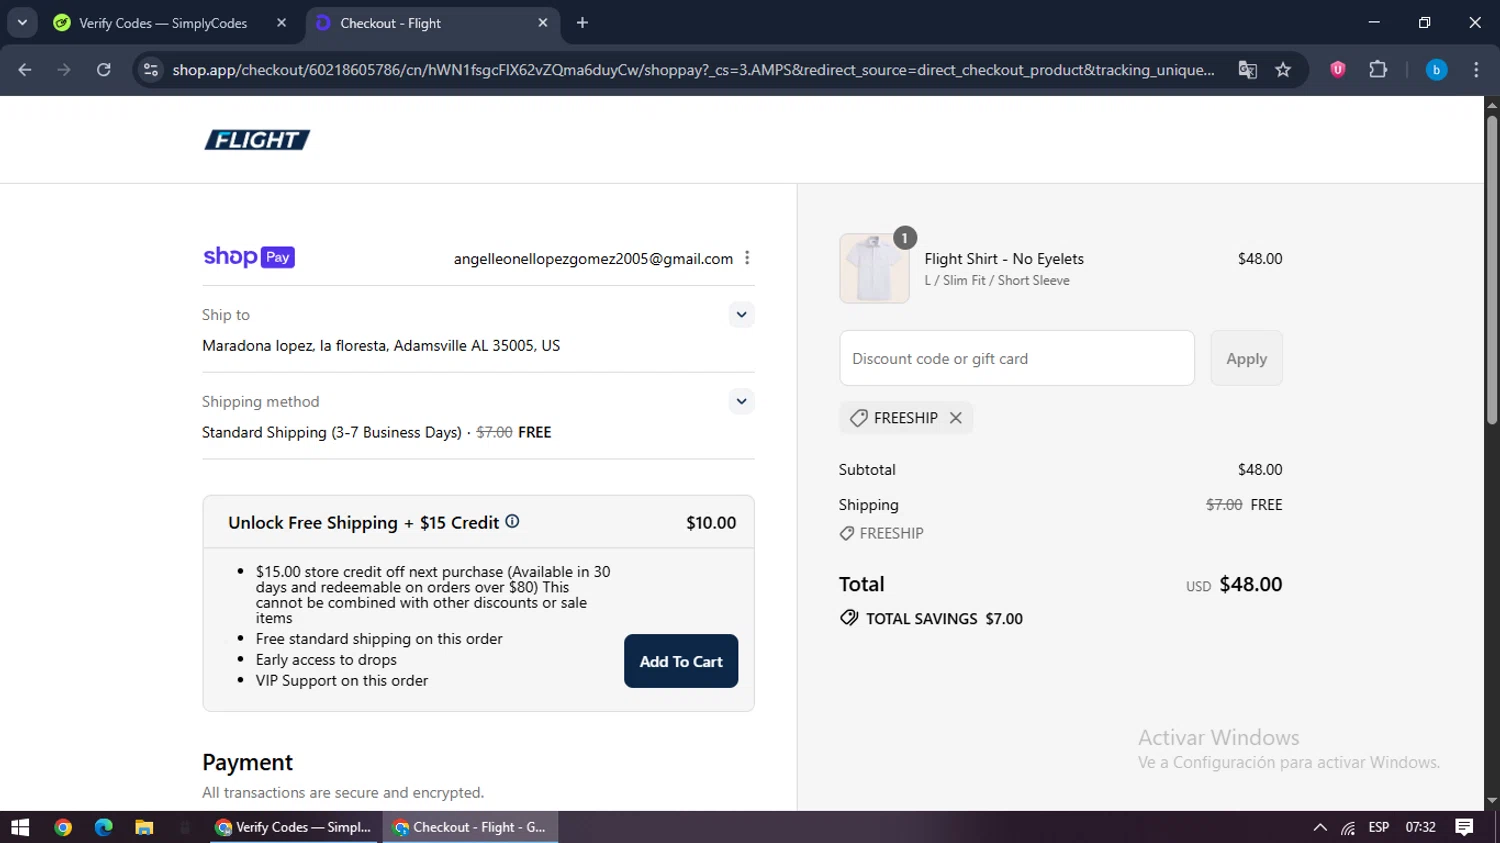Open a new browser tab
This screenshot has width=1500, height=843.
pyautogui.click(x=582, y=23)
